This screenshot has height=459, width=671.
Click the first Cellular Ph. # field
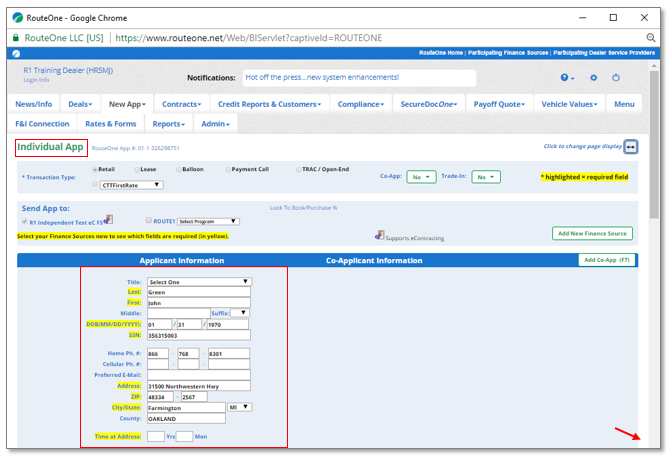158,364
